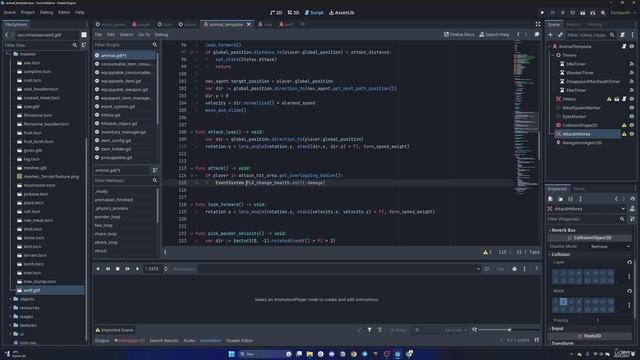Toggle collision mask bit 1
This screenshot has width=640, height=360.
coord(556,302)
